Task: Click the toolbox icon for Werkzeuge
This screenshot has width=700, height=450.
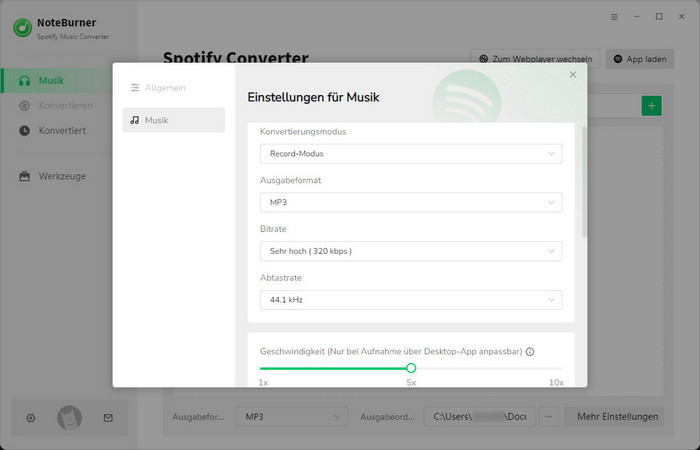Action: [25, 176]
